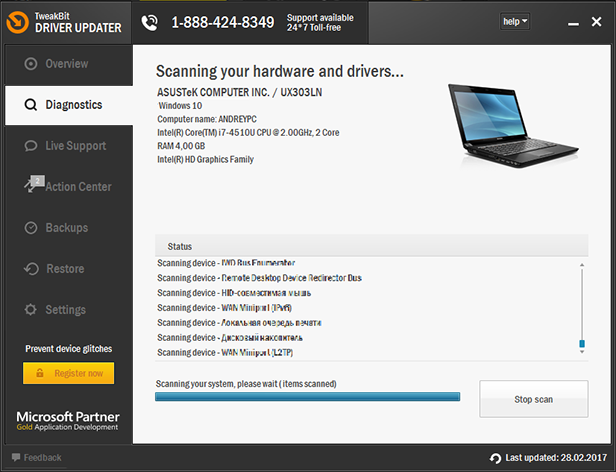
Task: Click the ASUSTeK COMPUTER INC. / UX303LN text
Action: point(239,92)
